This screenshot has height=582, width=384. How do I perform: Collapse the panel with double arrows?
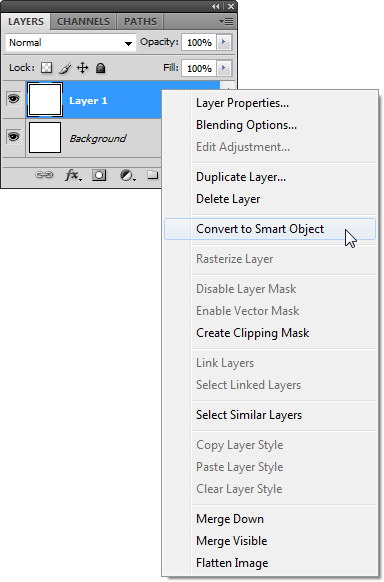(216, 6)
